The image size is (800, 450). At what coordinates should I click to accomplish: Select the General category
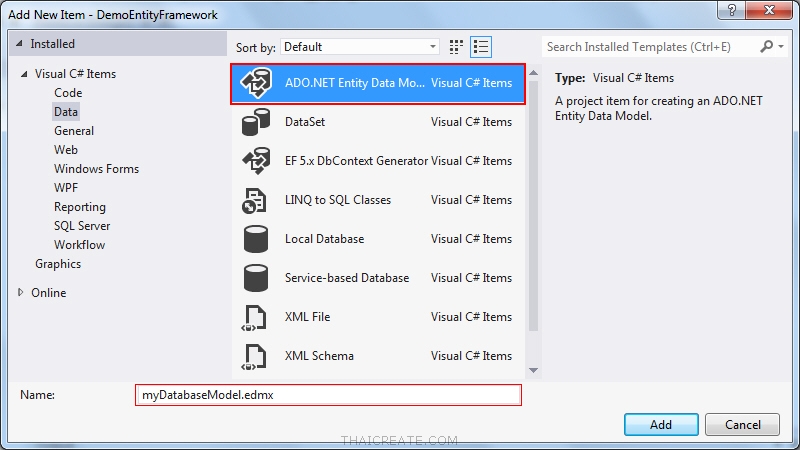(x=74, y=131)
